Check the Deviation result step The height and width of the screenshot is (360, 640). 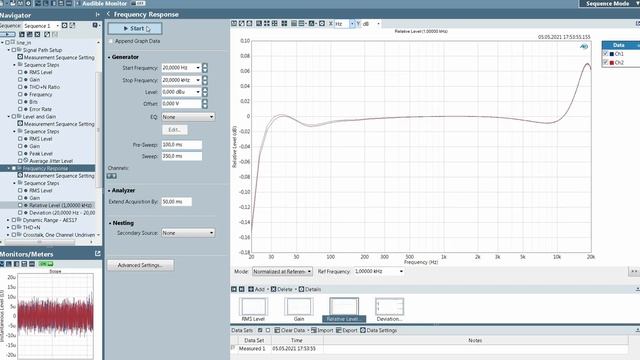pos(20,213)
